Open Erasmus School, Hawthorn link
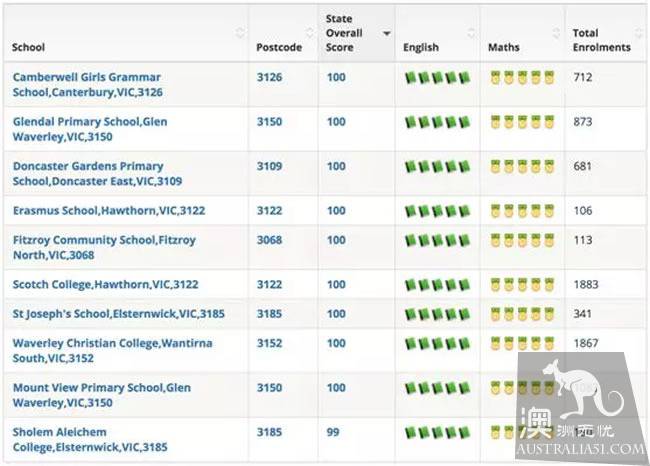The width and height of the screenshot is (650, 466). click(x=109, y=211)
